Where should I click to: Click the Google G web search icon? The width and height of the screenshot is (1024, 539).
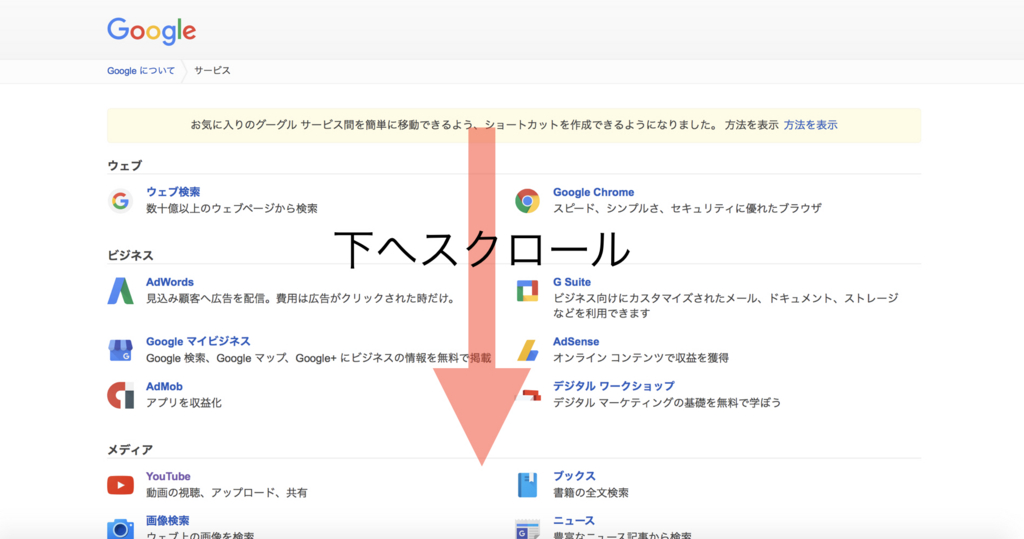(120, 201)
